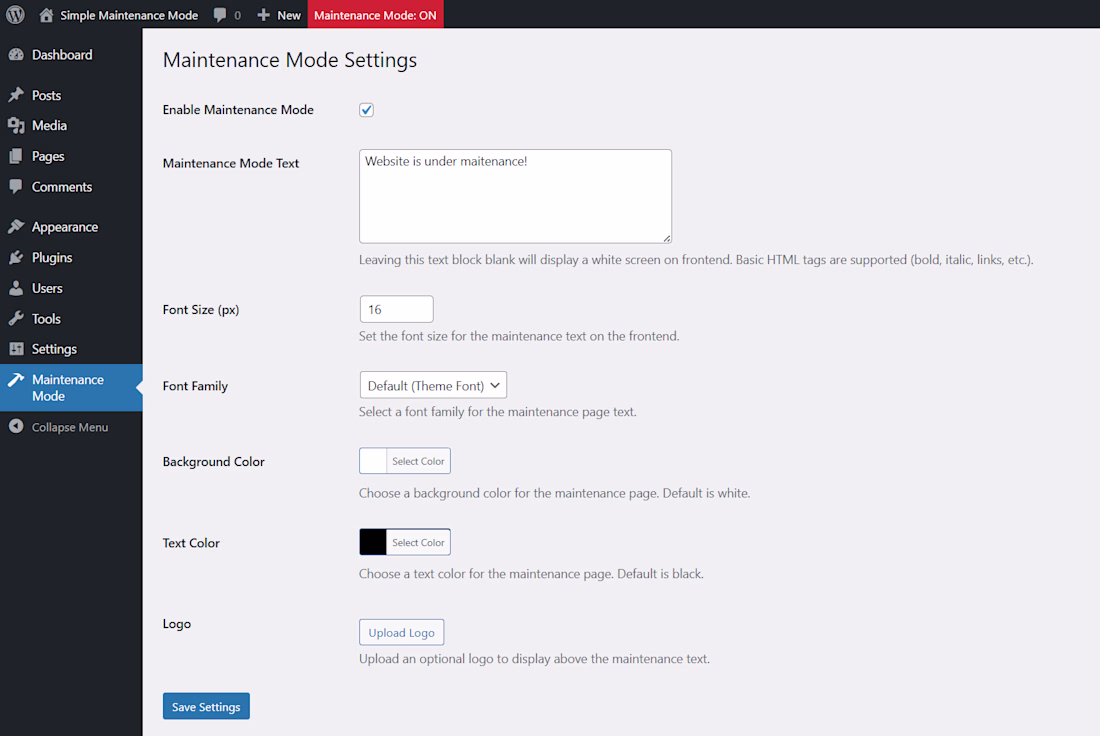Go to the Posts menu
The image size is (1100, 736).
pyautogui.click(x=71, y=95)
